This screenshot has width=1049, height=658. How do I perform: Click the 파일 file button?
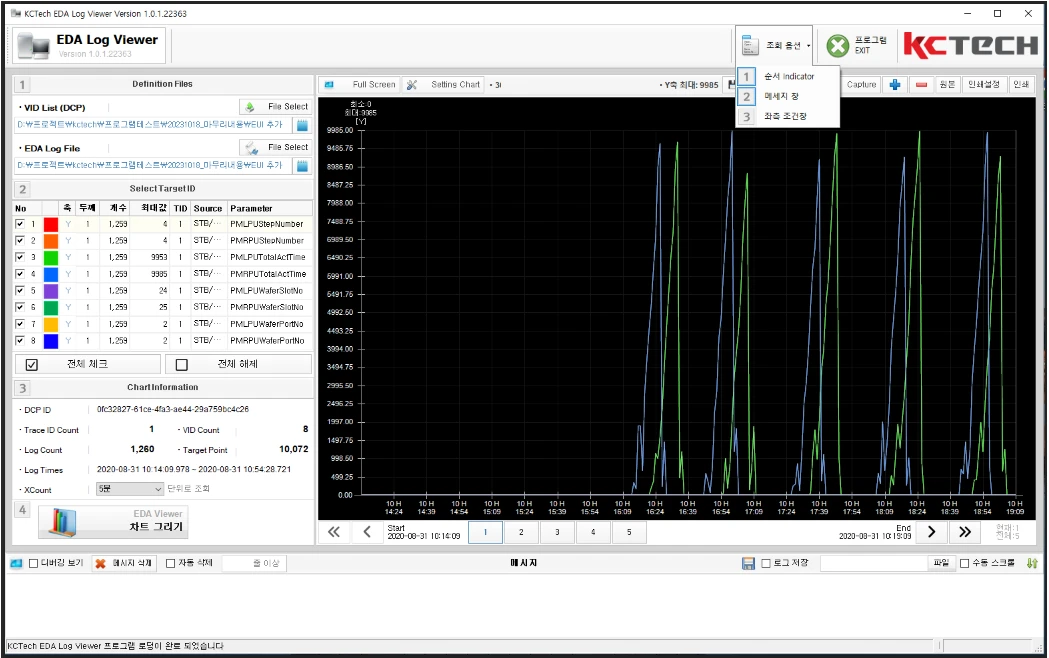pyautogui.click(x=941, y=563)
